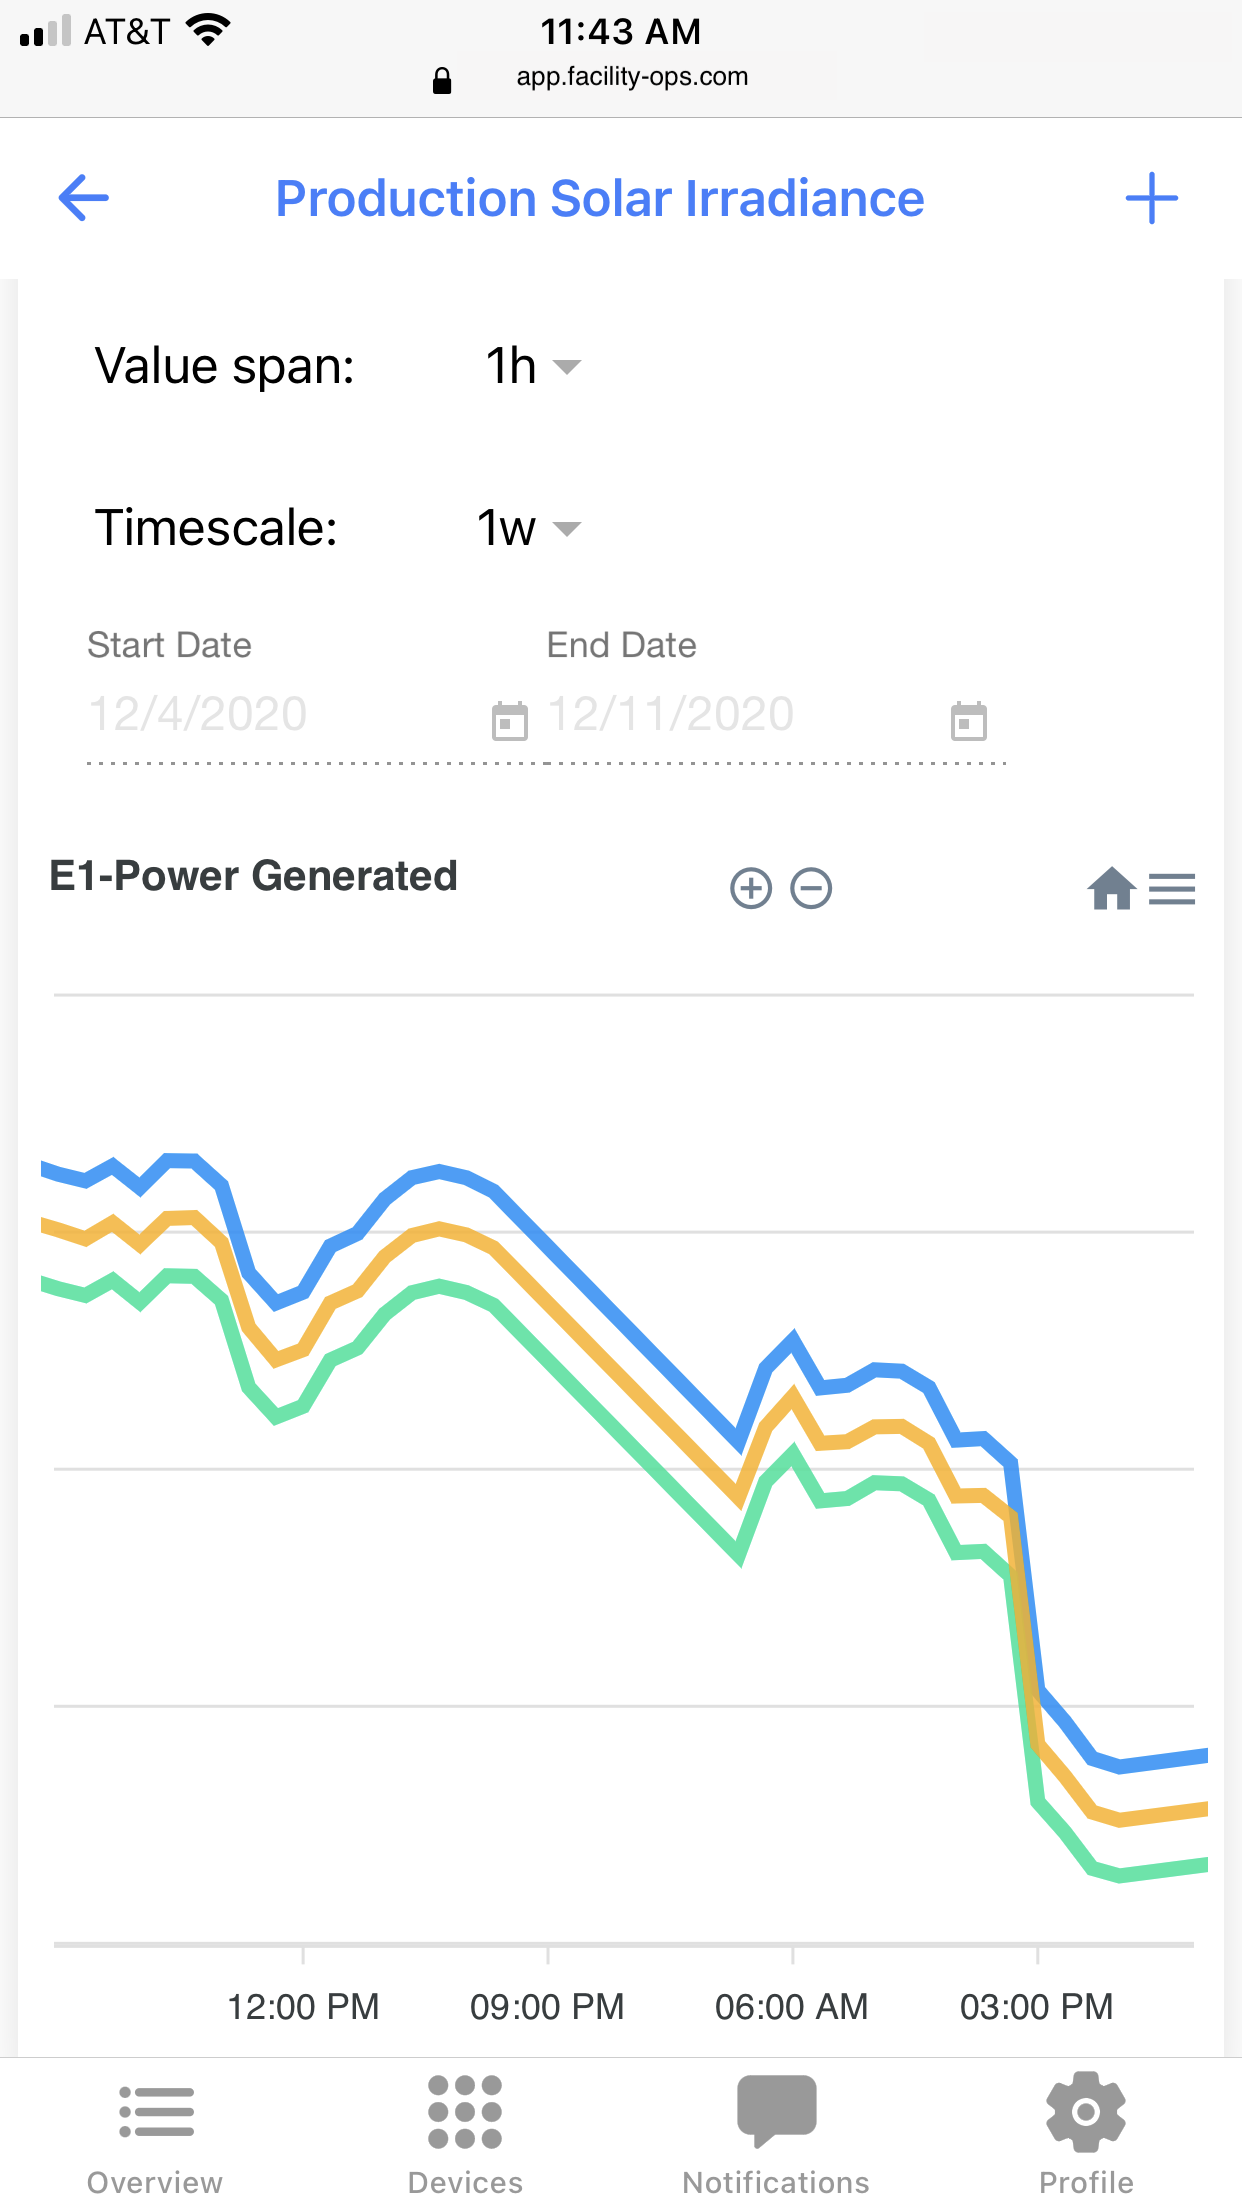Screen dimensions: 1242x2208
Task: Open the chart hamburger menu
Action: point(1172,888)
